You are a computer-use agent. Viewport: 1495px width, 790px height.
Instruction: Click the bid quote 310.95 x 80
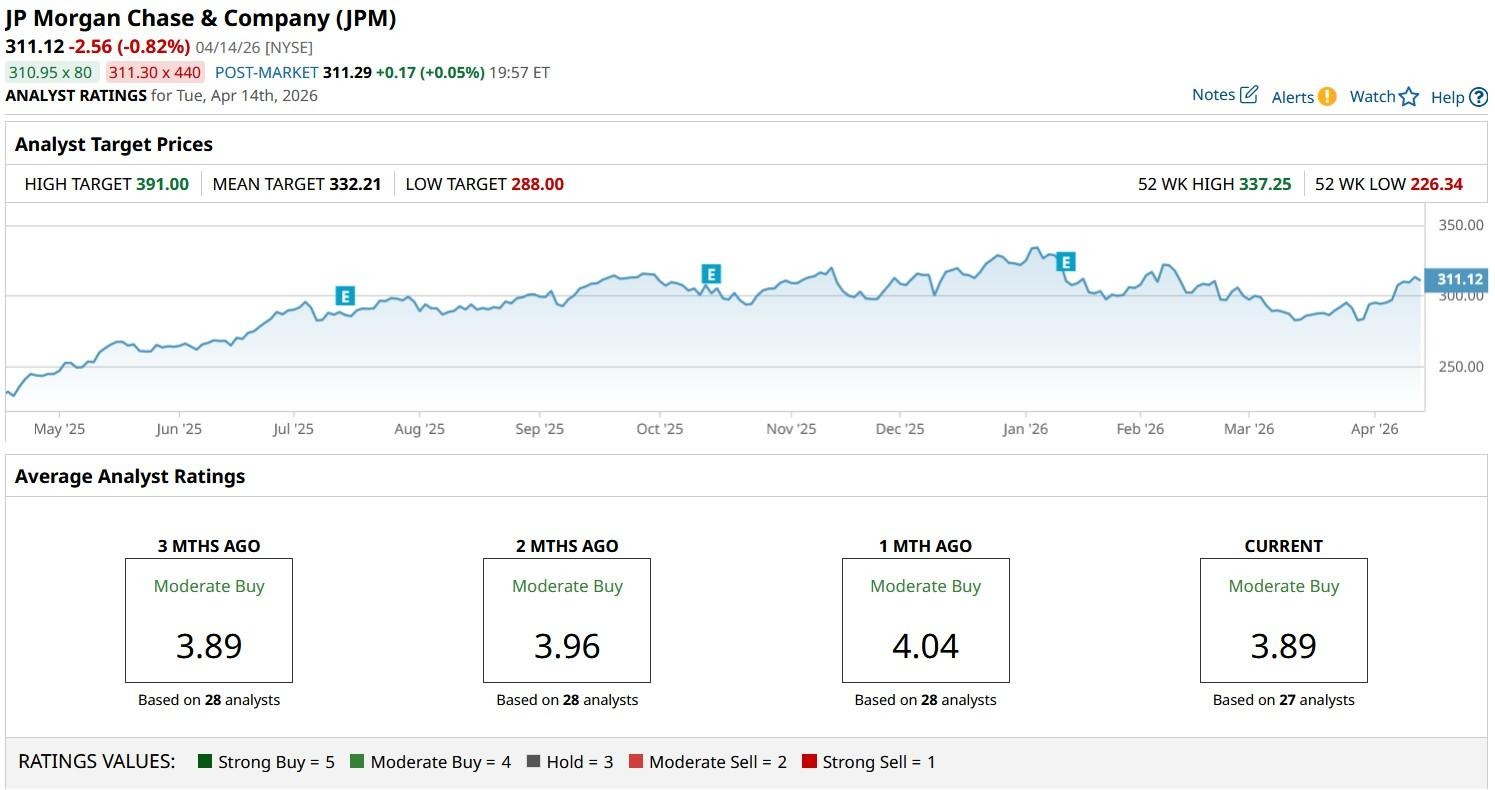tap(51, 72)
